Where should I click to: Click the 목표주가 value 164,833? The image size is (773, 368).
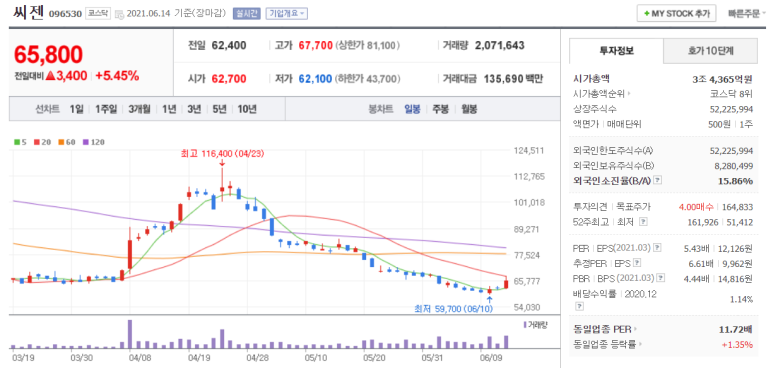[x=738, y=207]
